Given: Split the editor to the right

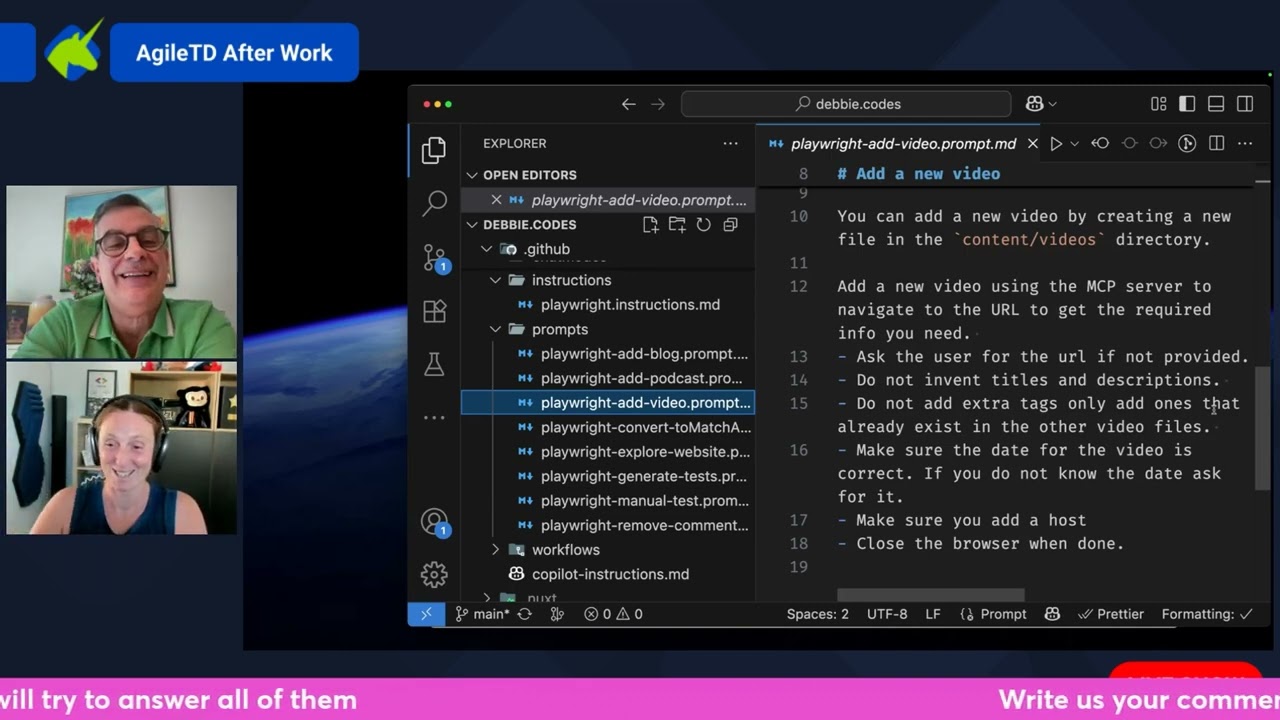Looking at the screenshot, I should (1216, 144).
